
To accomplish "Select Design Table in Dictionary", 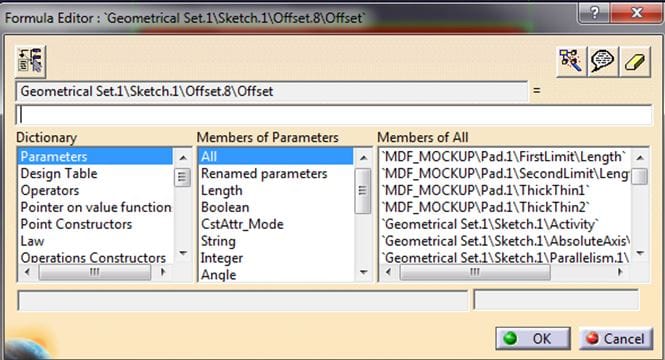I will click(59, 173).
